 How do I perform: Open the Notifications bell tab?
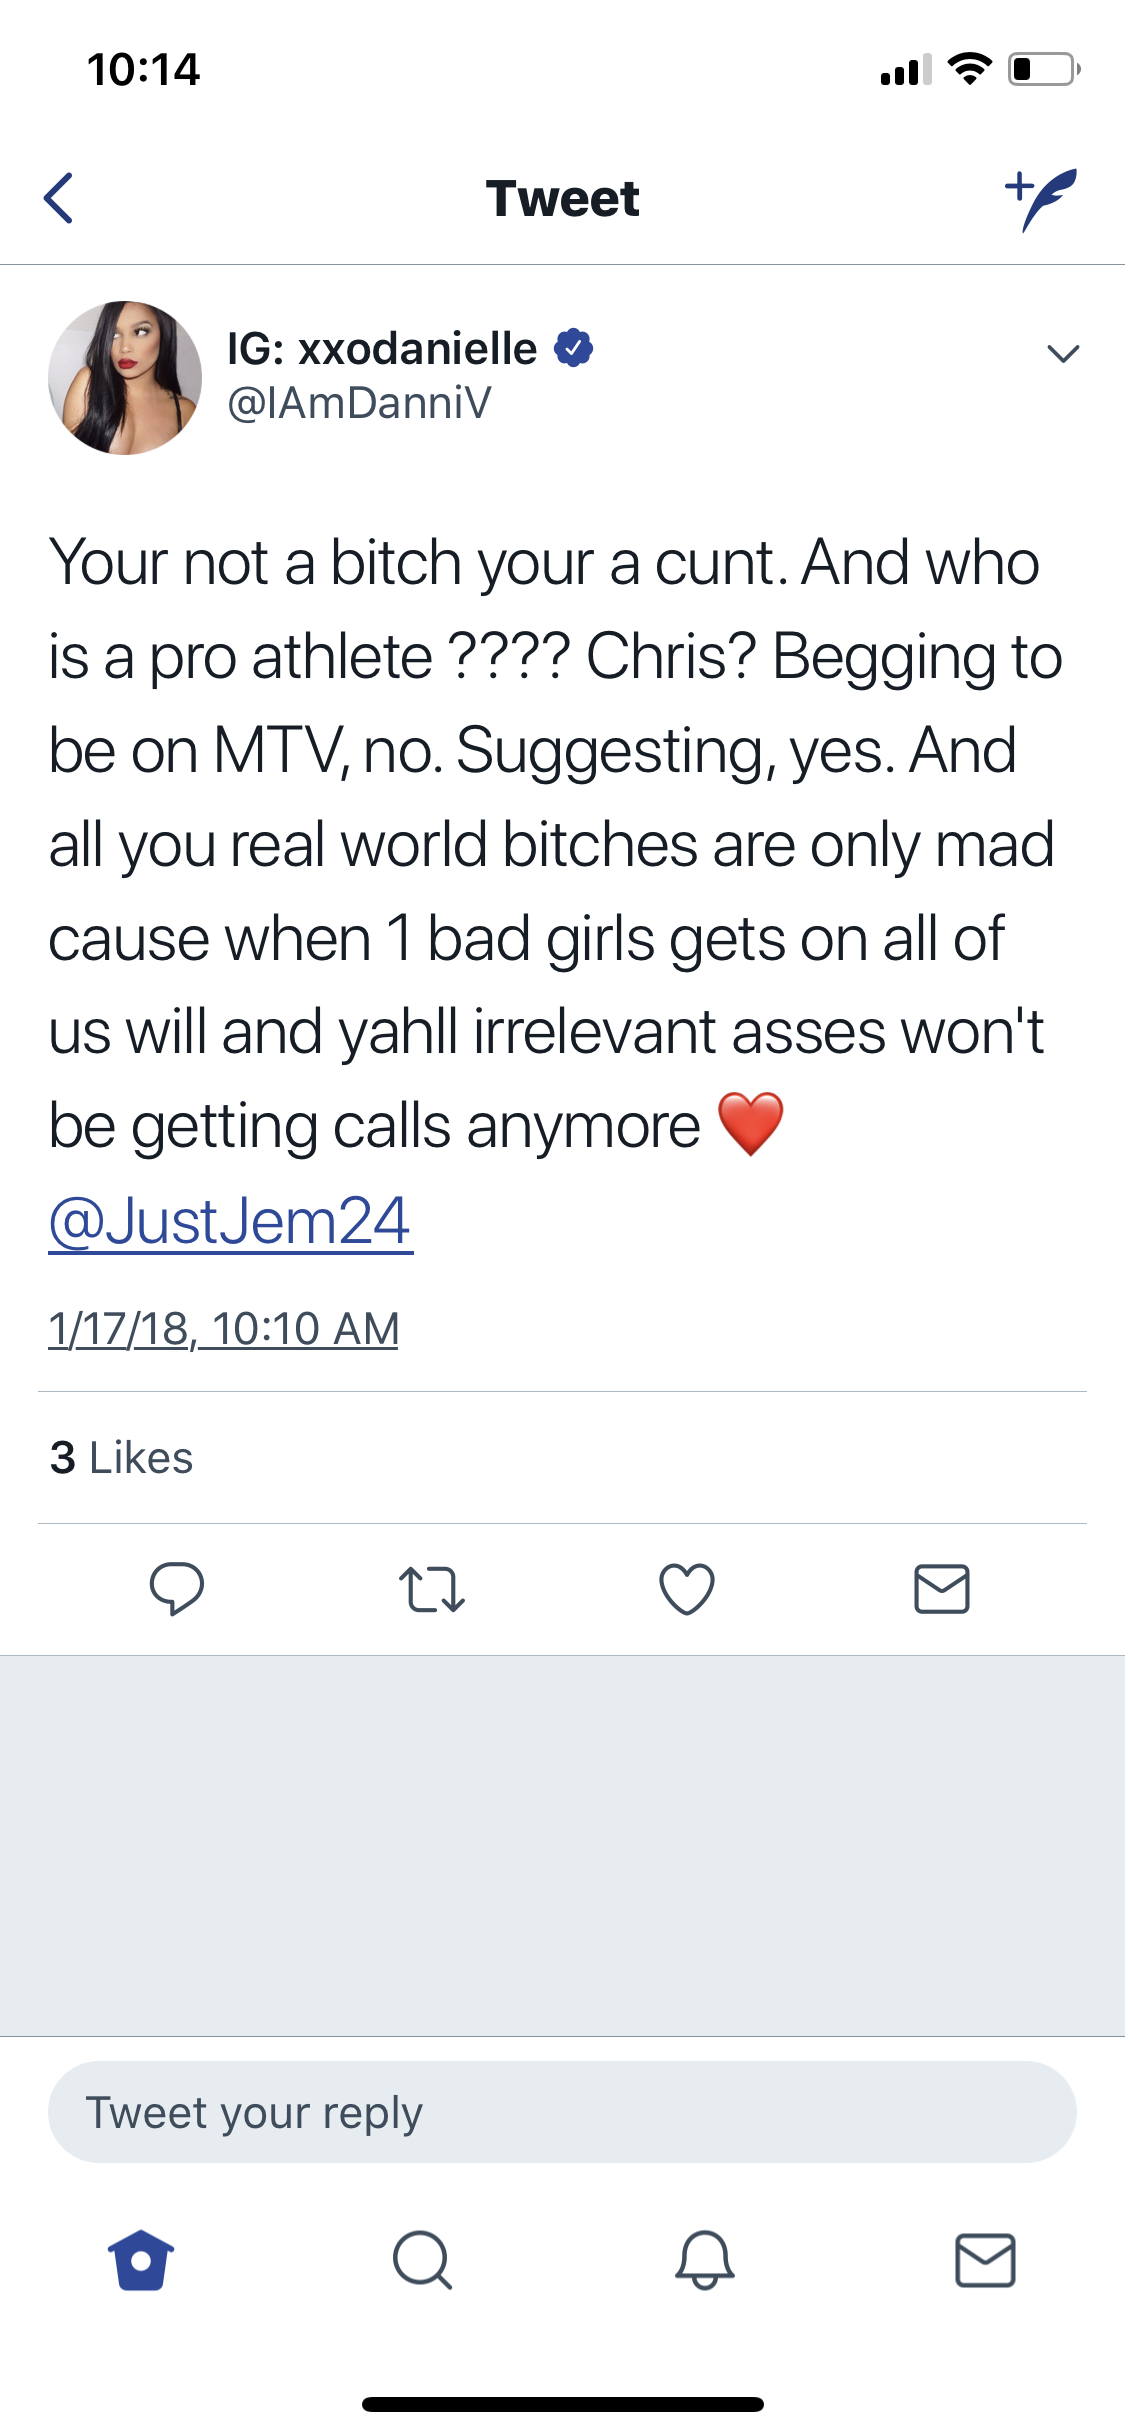[x=705, y=2260]
